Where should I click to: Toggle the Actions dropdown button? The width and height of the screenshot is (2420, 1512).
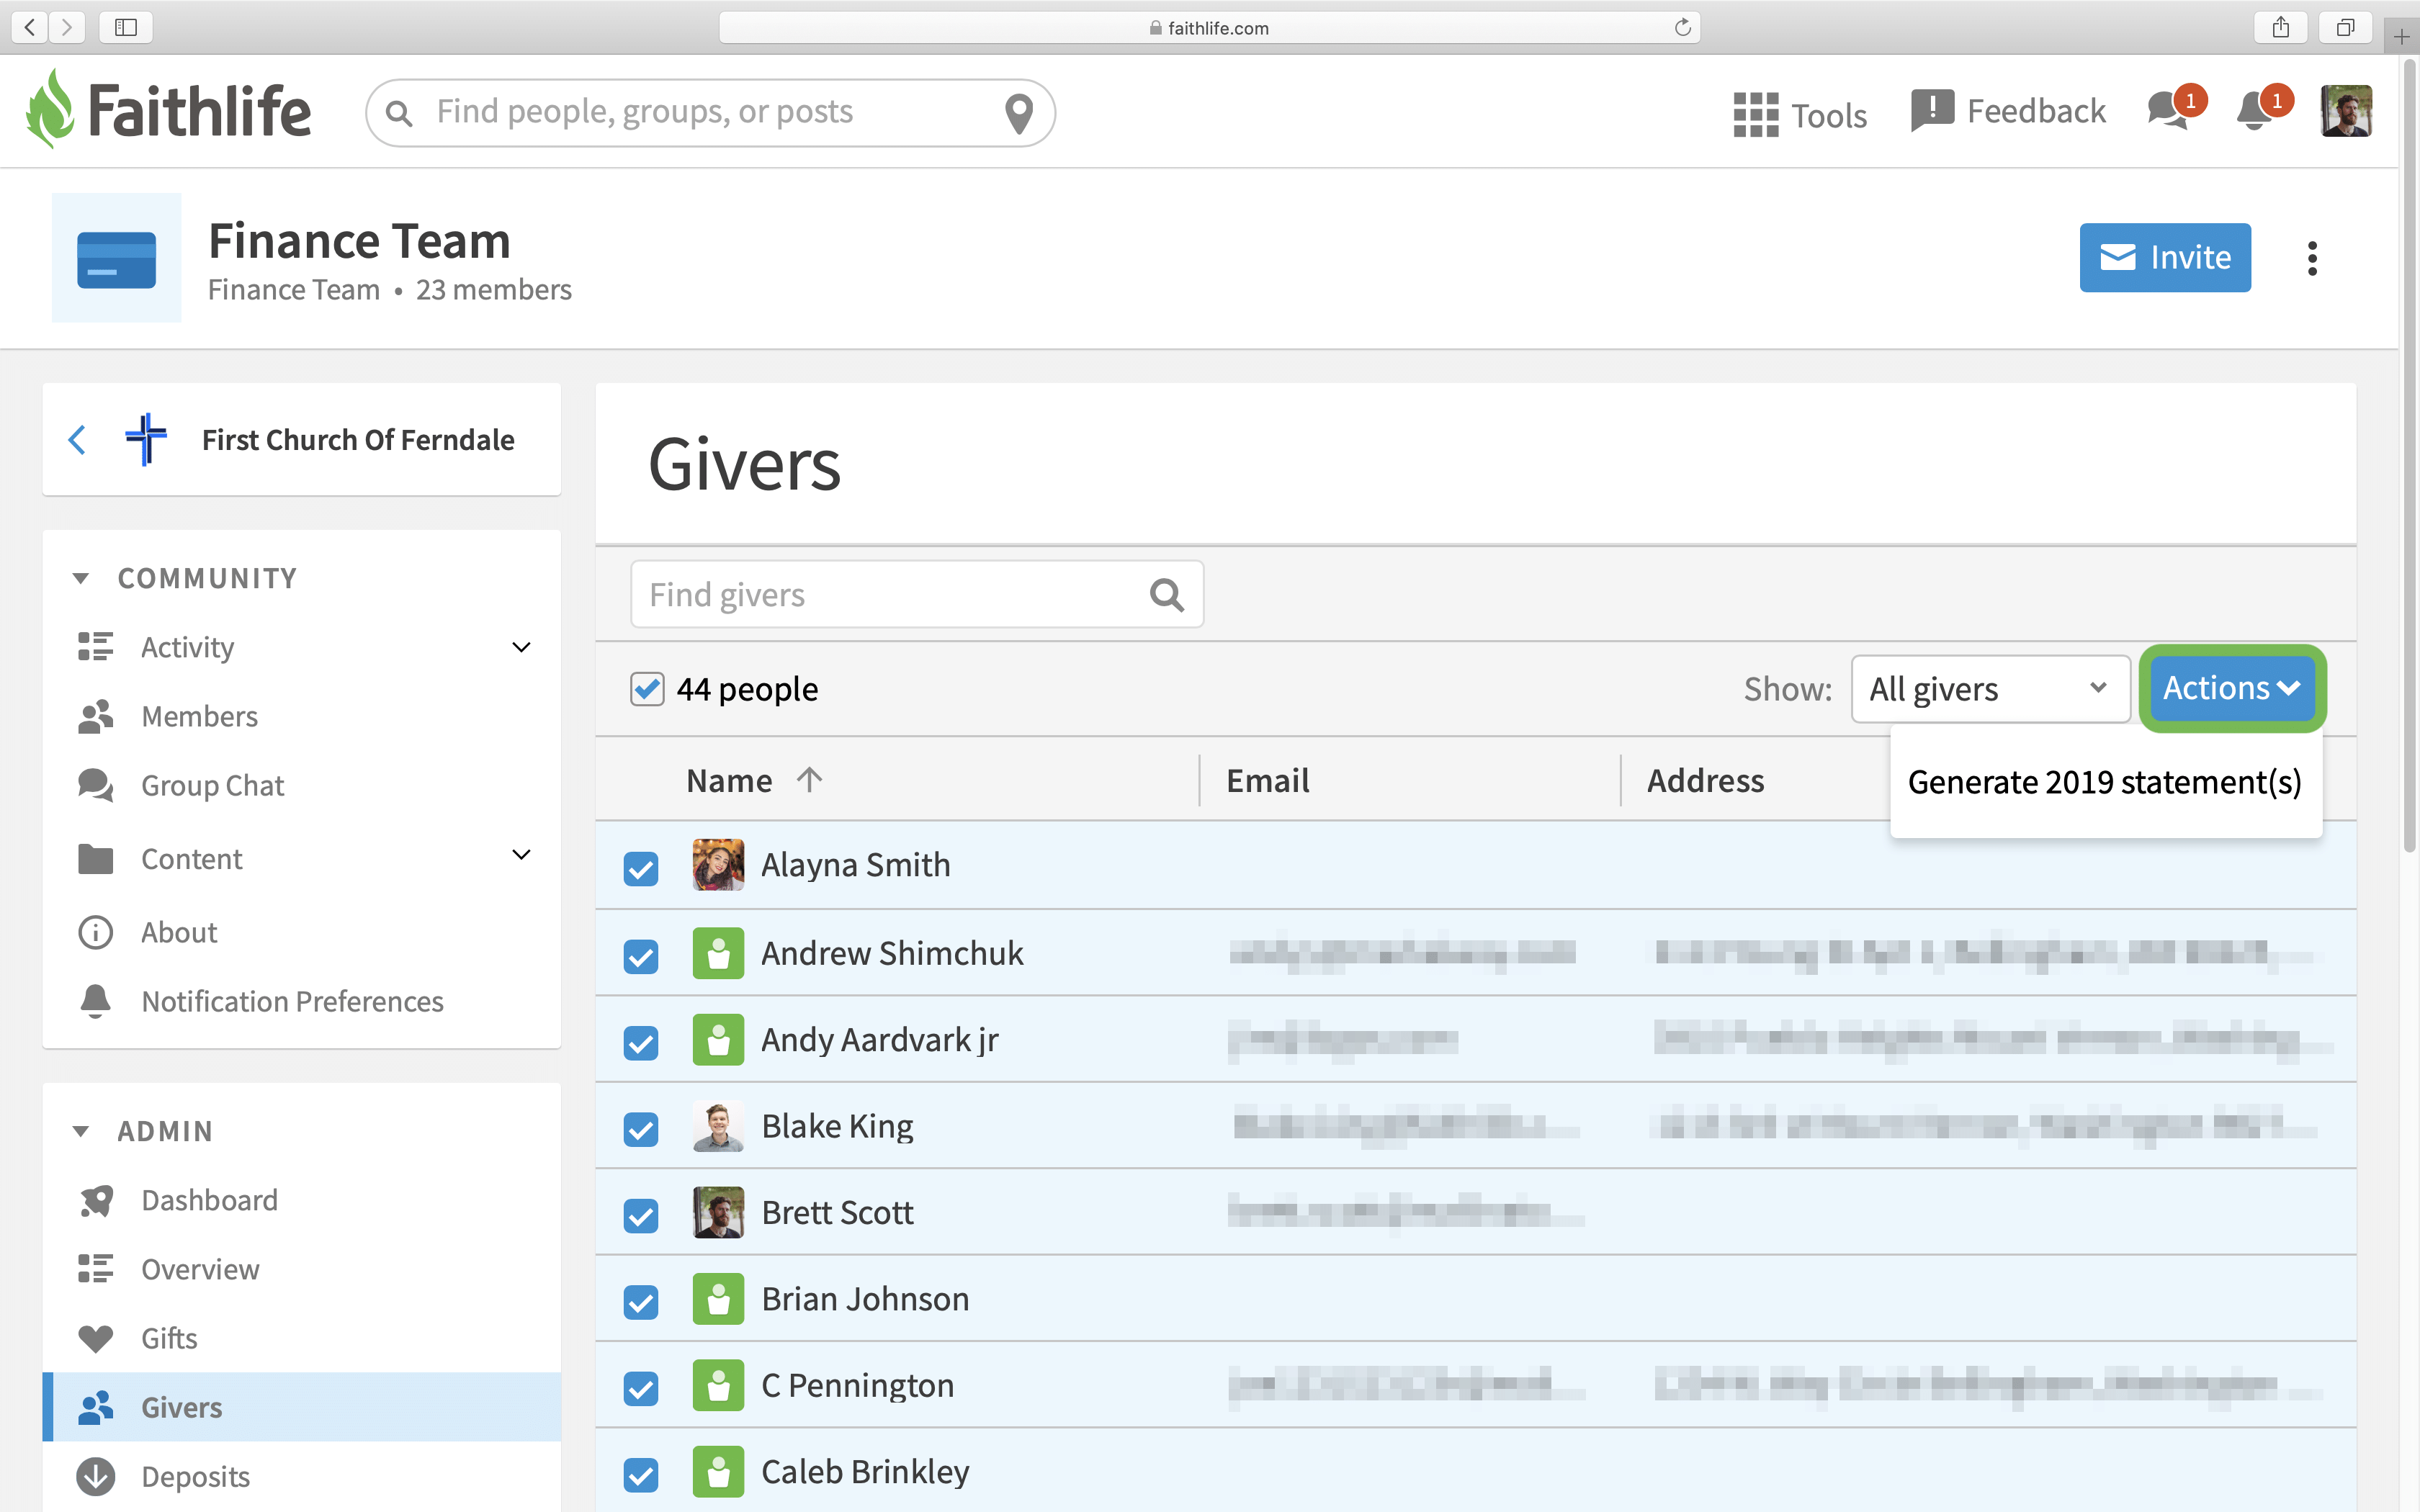coord(2232,688)
